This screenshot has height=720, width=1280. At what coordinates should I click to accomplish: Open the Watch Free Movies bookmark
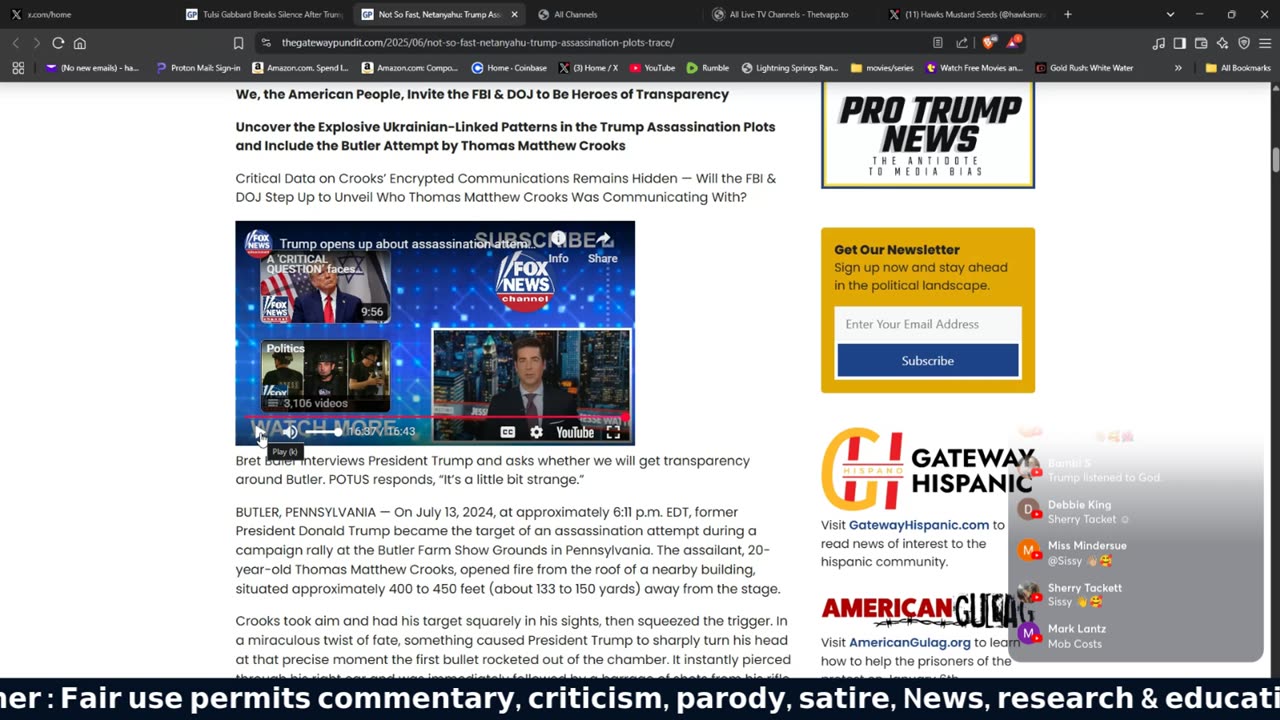[x=975, y=68]
